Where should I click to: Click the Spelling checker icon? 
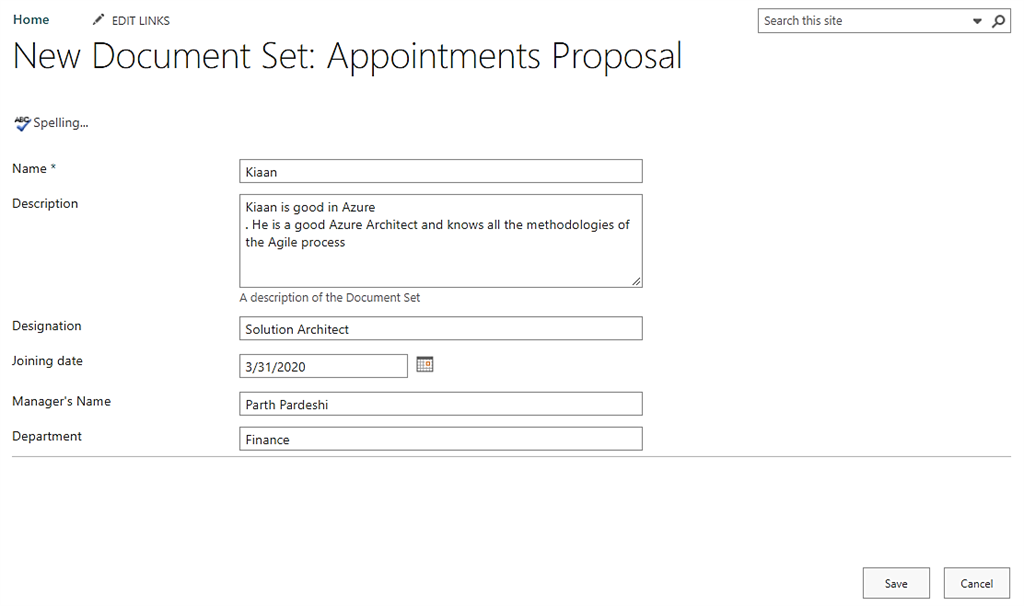pos(22,122)
